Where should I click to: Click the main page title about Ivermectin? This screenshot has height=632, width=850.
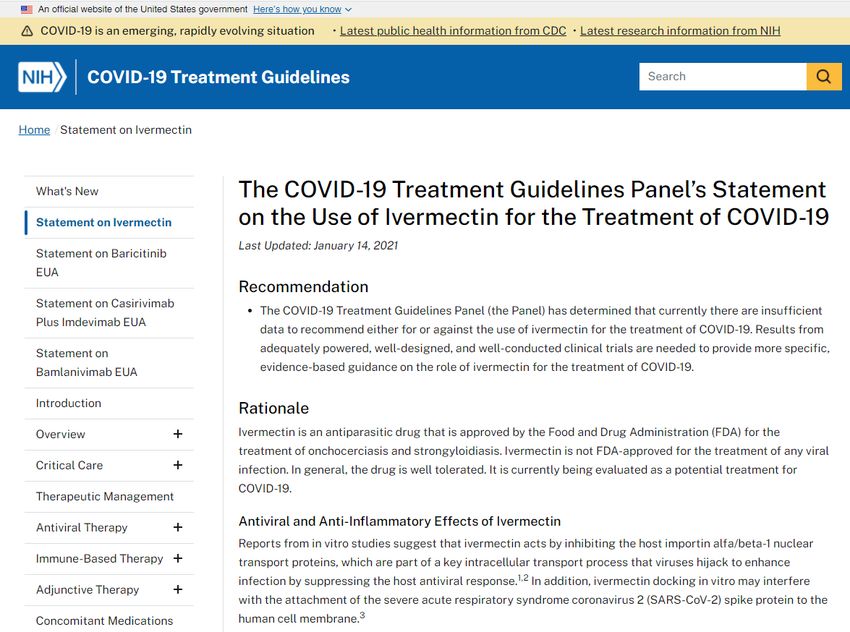click(x=533, y=203)
